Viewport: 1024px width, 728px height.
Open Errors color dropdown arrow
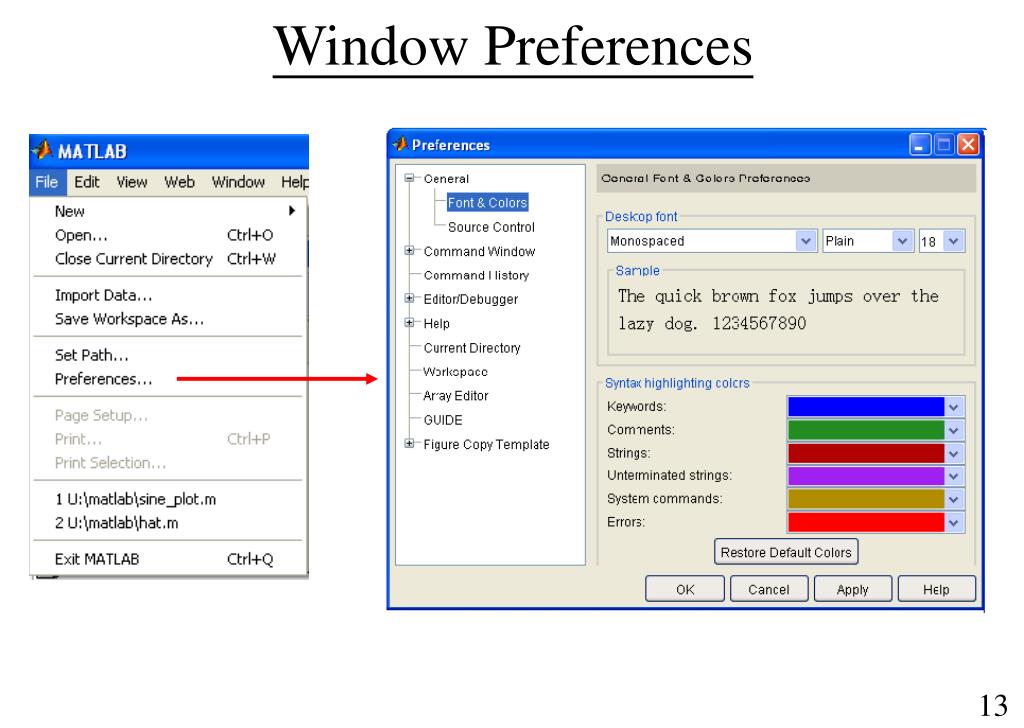pos(954,522)
